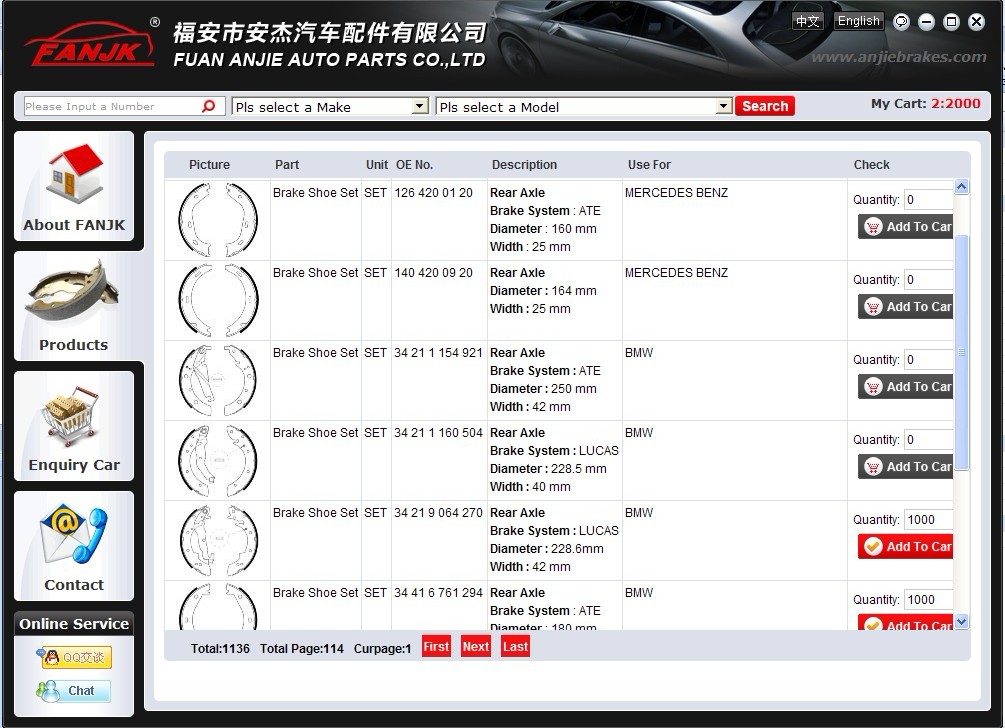The width and height of the screenshot is (1005, 728).
Task: Add 126 420 01 20 to cart
Action: click(906, 226)
